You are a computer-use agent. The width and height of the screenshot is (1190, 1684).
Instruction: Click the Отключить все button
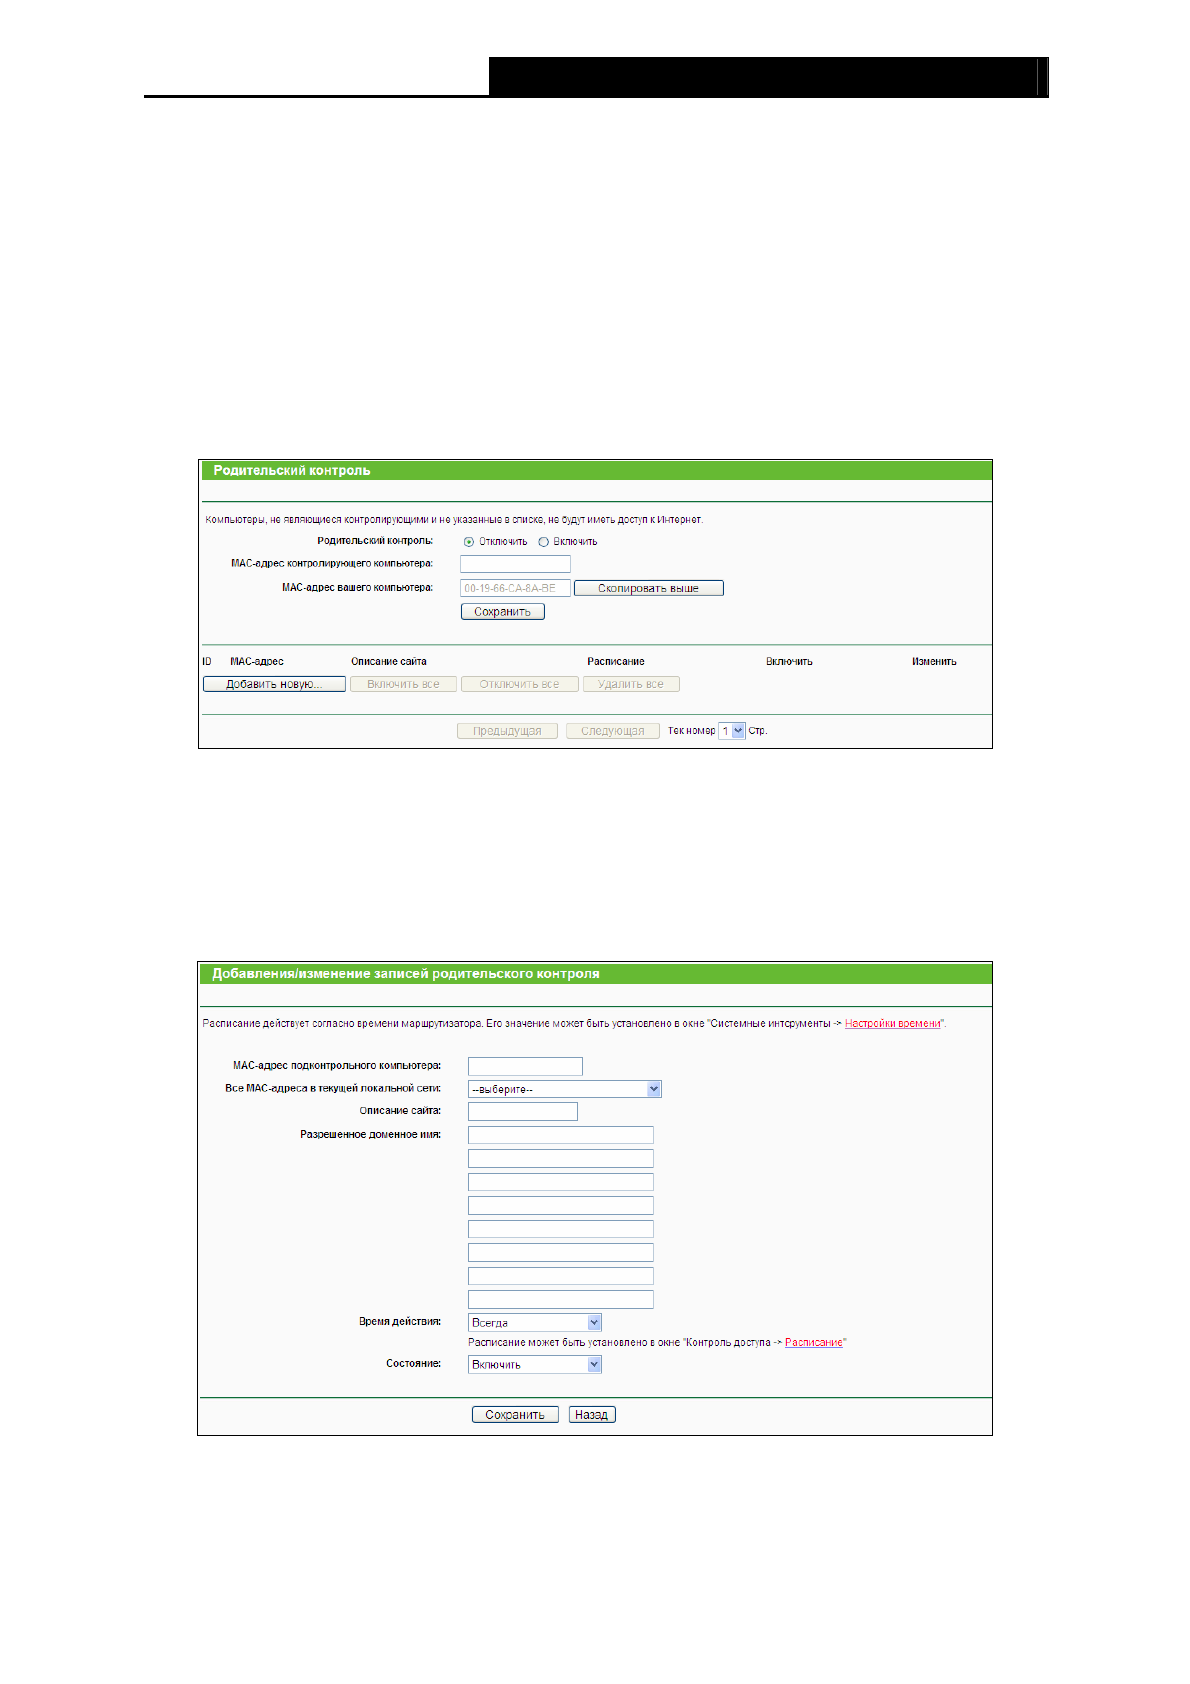[519, 685]
